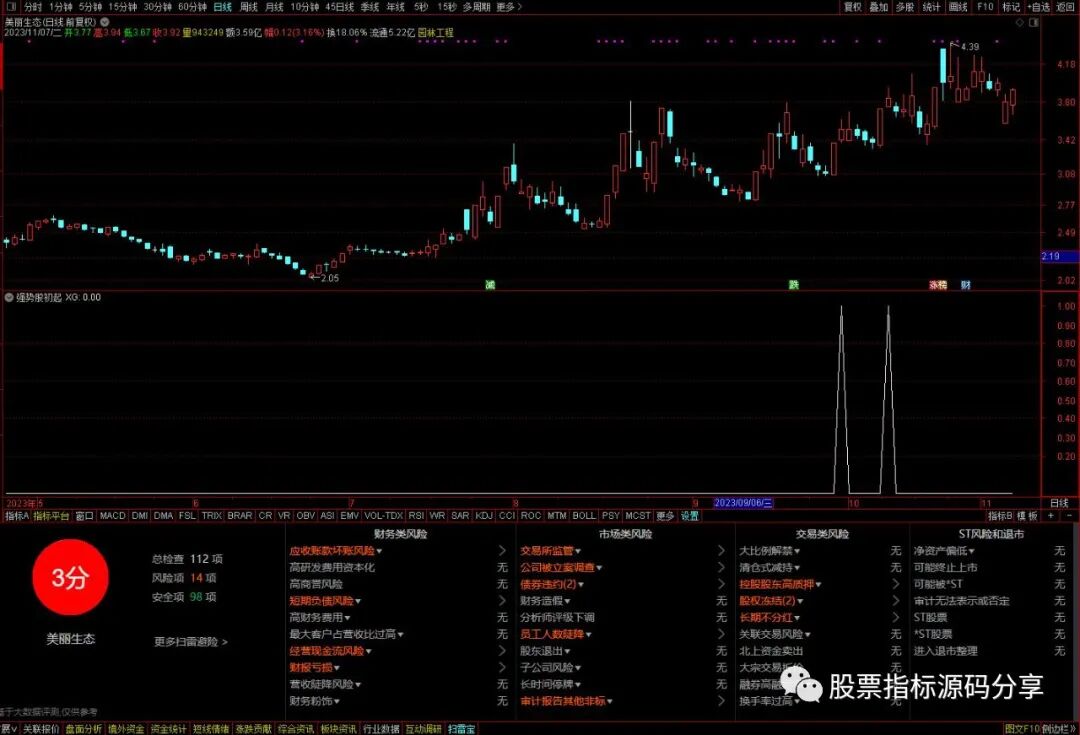Open the 画线 drawing tool

click(958, 7)
